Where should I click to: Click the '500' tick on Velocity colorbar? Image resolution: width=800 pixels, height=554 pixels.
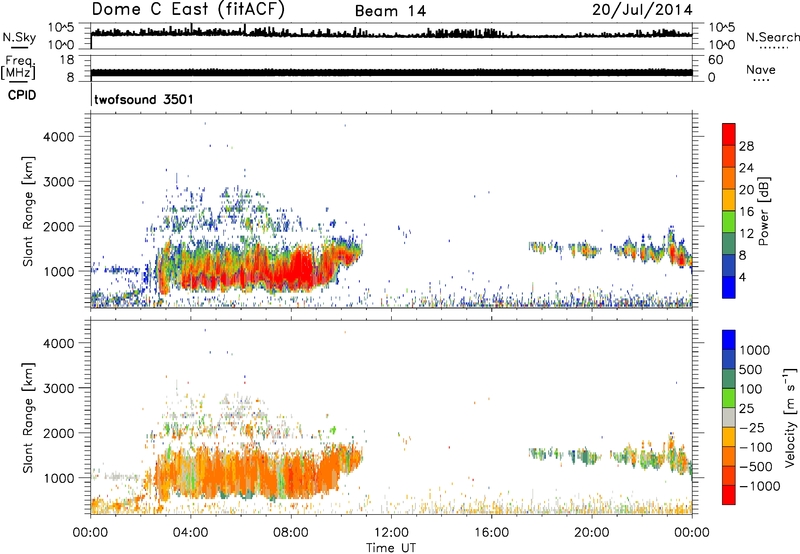coord(751,369)
